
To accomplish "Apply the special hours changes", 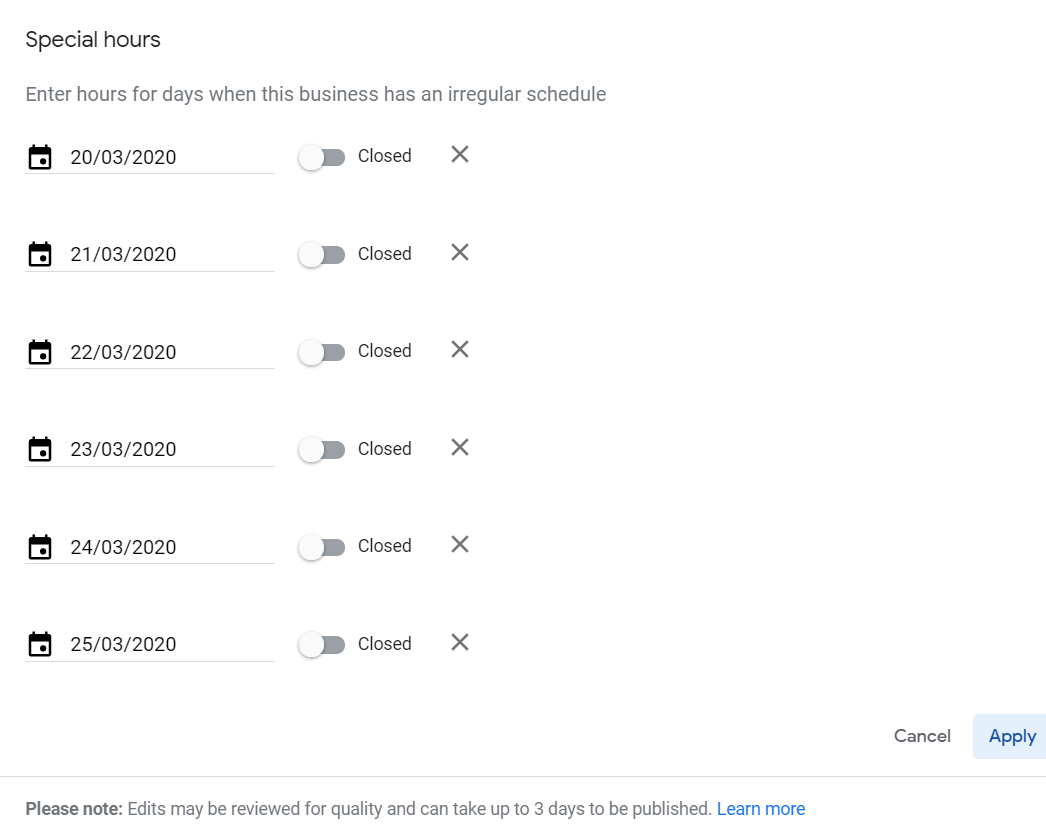I will point(1012,737).
